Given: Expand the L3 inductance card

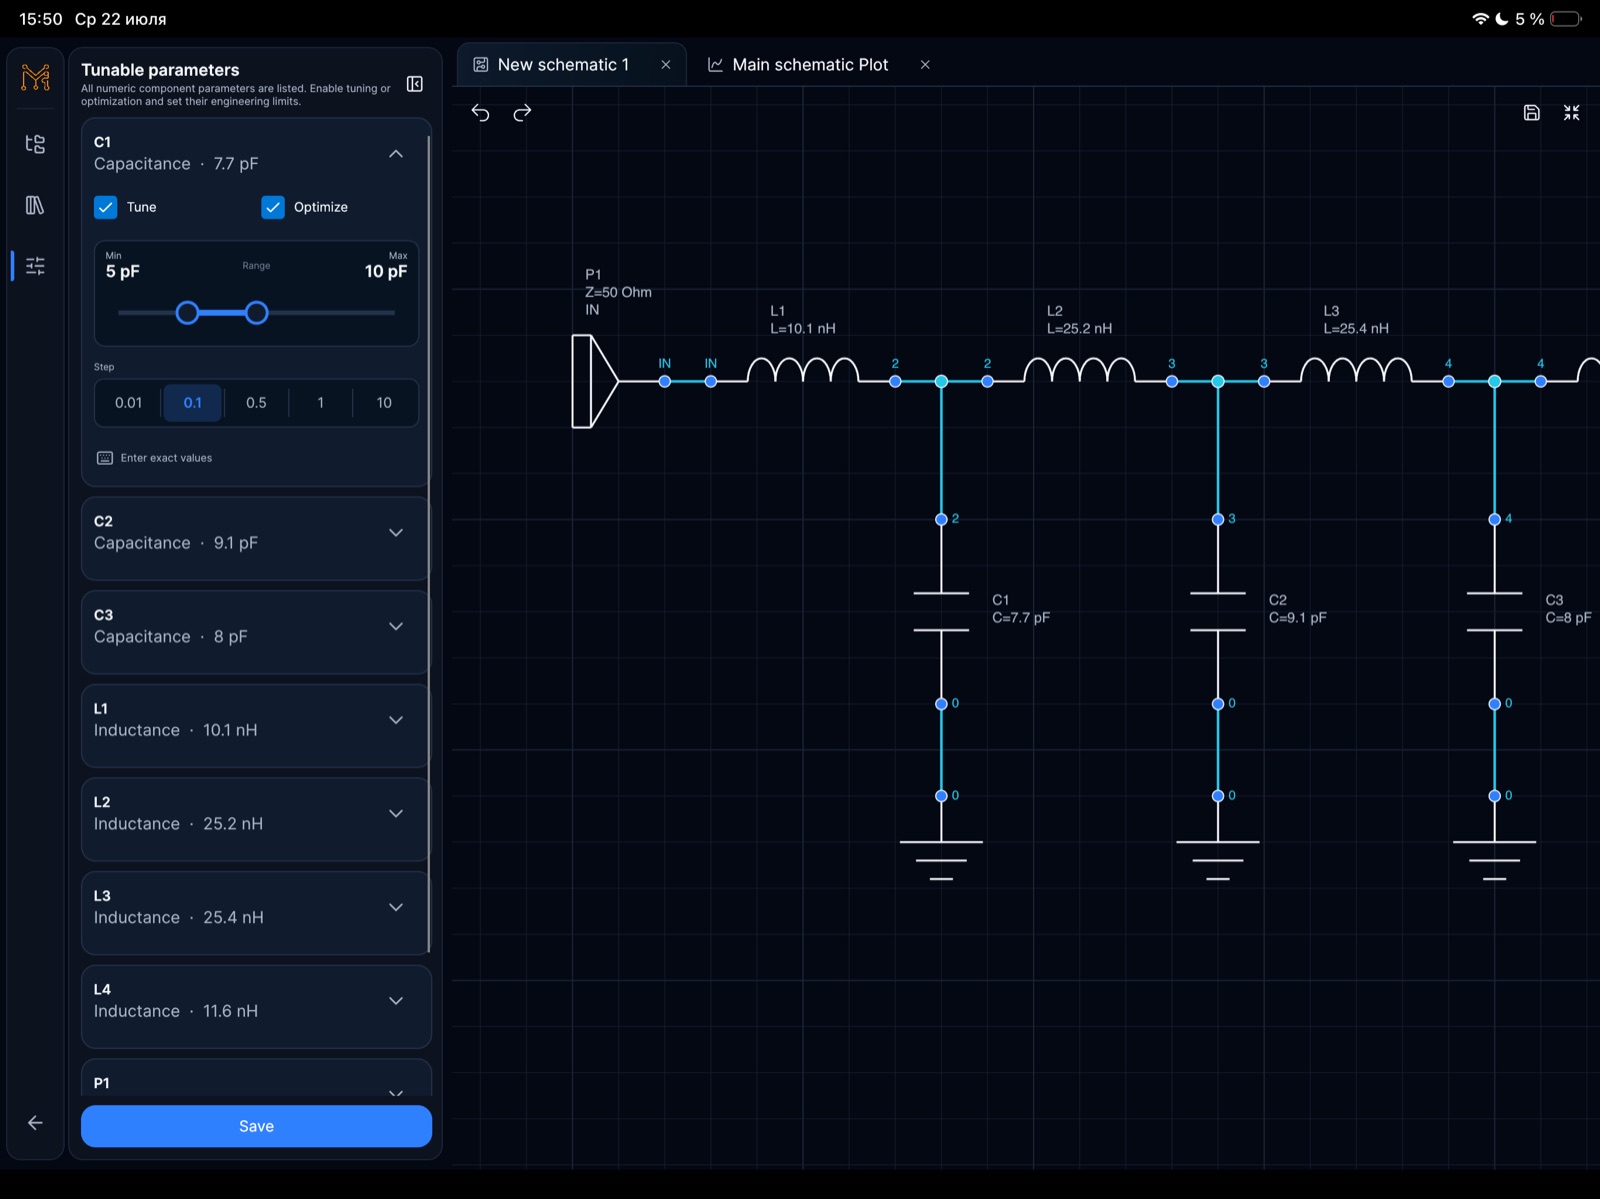Looking at the screenshot, I should 396,908.
